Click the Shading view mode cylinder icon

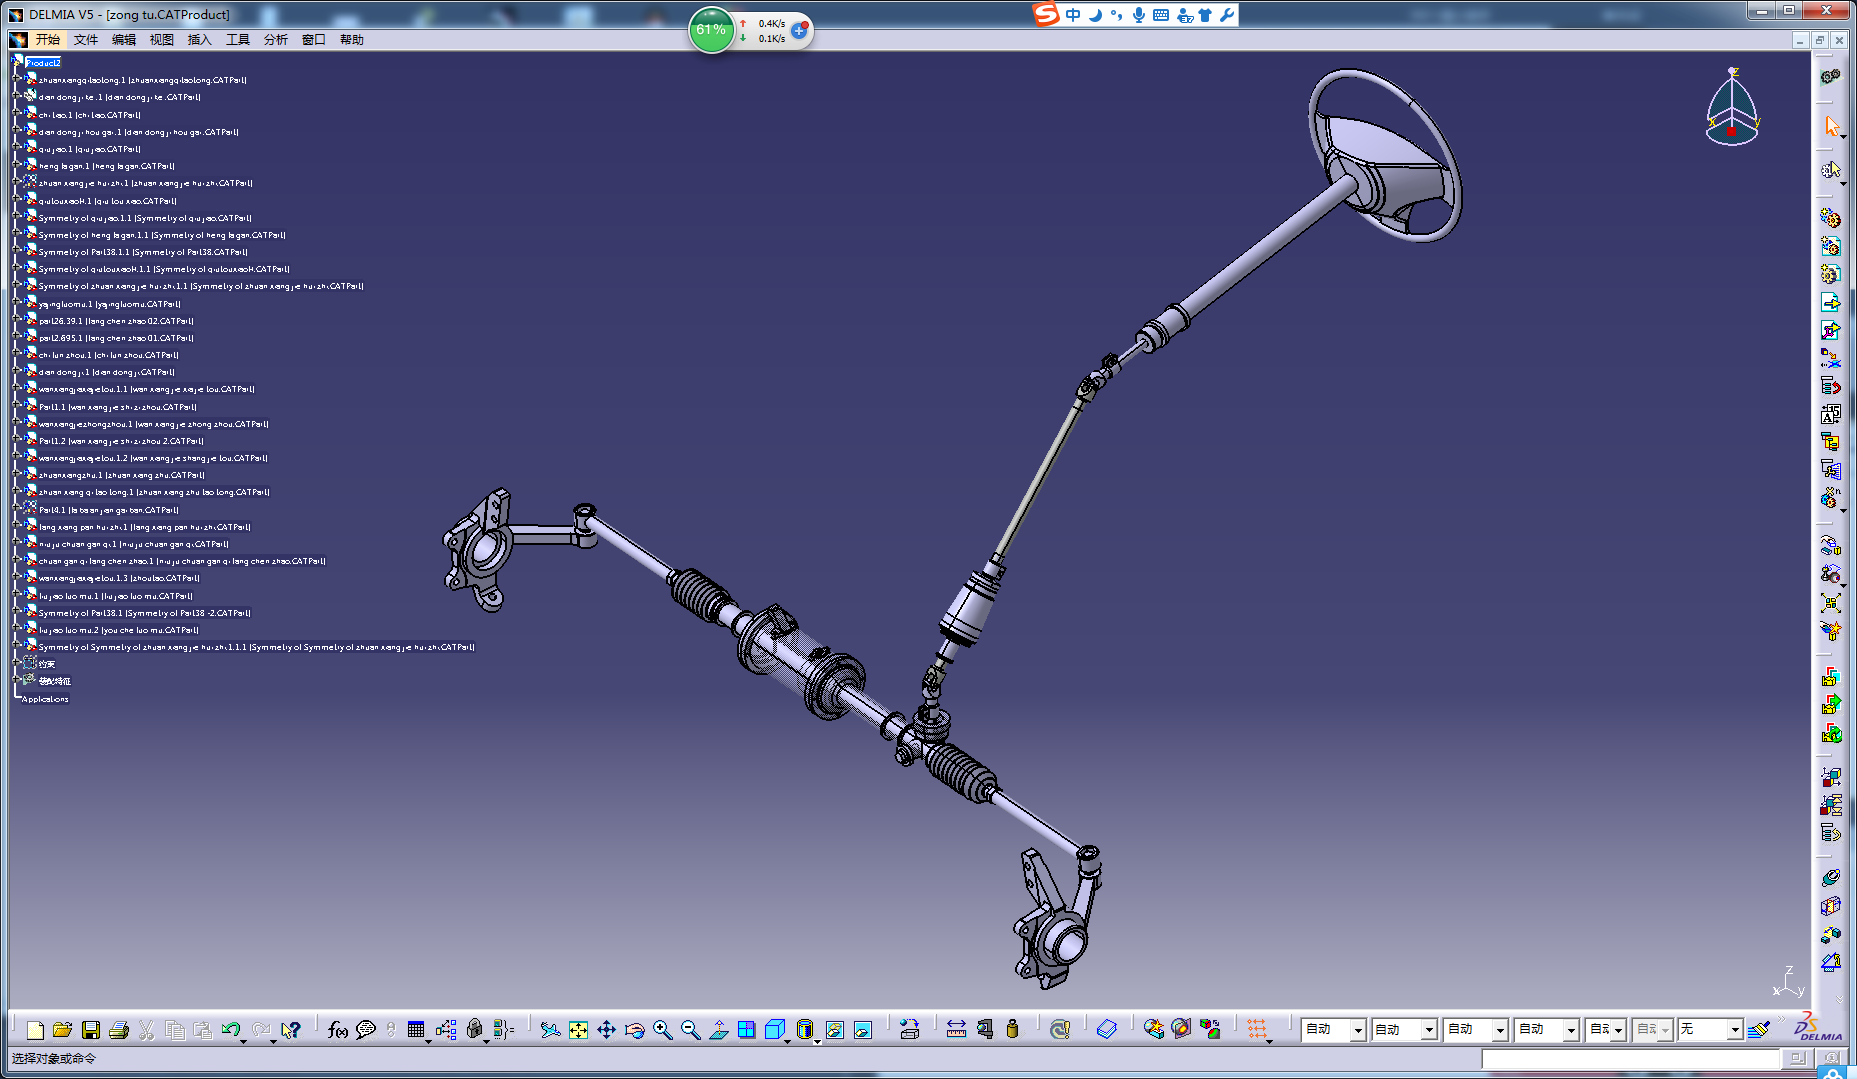pyautogui.click(x=804, y=1029)
